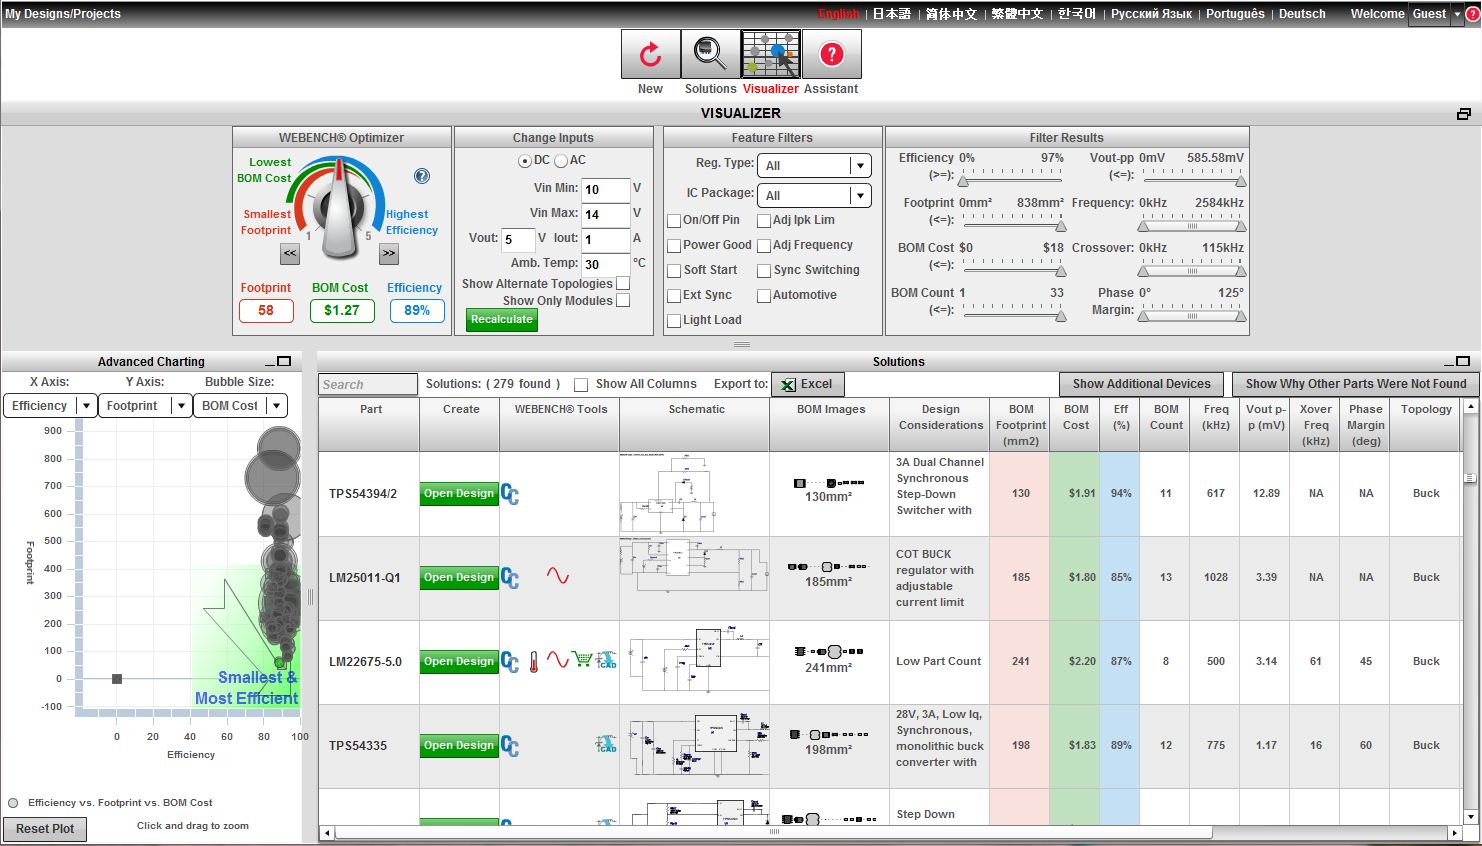Screen dimensions: 1482x846
Task: Switch language to Português
Action: 1235,14
